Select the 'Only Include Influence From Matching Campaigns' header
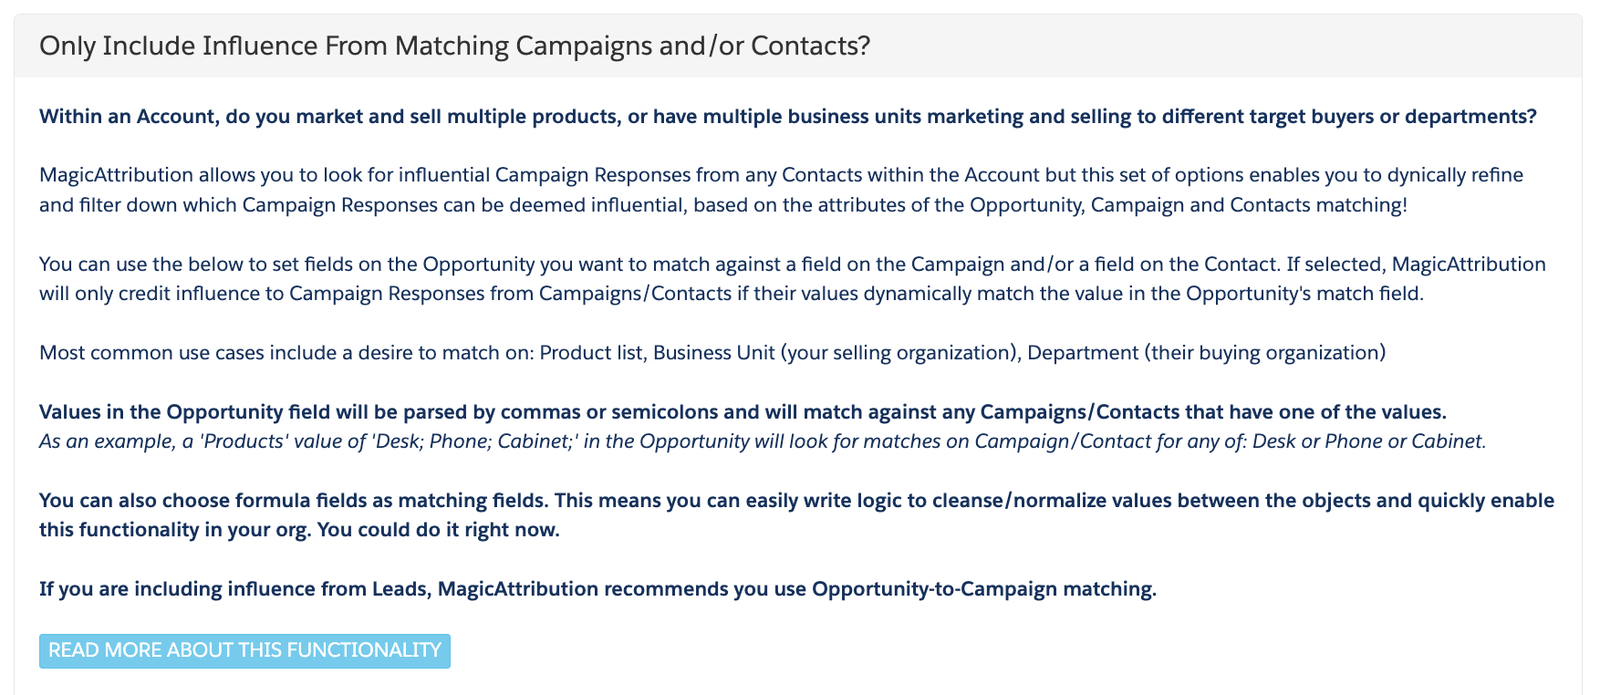 pos(455,46)
